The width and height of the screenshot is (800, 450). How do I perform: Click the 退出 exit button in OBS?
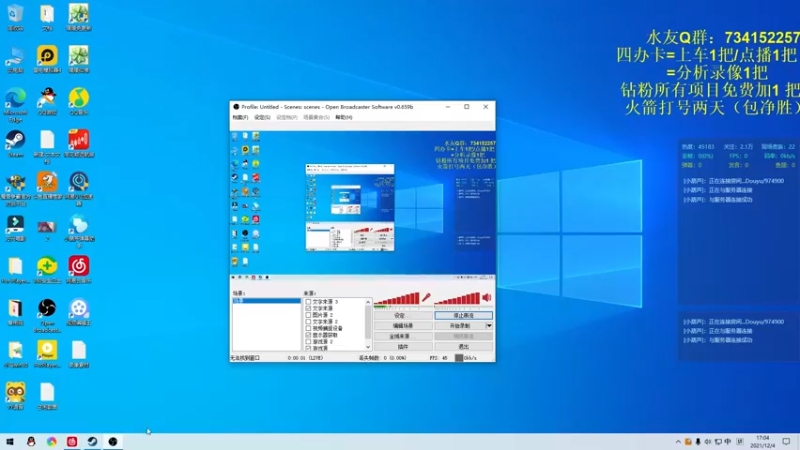click(x=464, y=347)
